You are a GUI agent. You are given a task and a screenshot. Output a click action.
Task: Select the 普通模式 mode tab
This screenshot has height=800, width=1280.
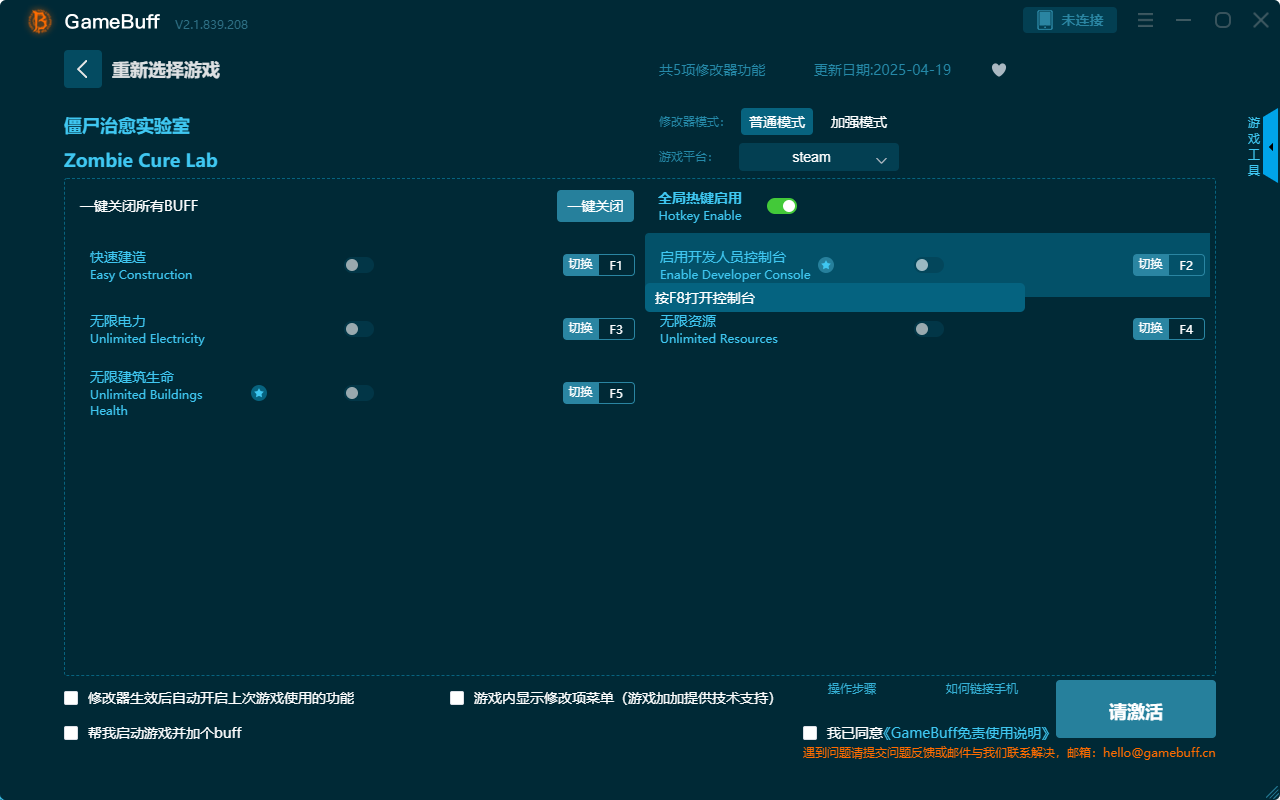pyautogui.click(x=776, y=121)
